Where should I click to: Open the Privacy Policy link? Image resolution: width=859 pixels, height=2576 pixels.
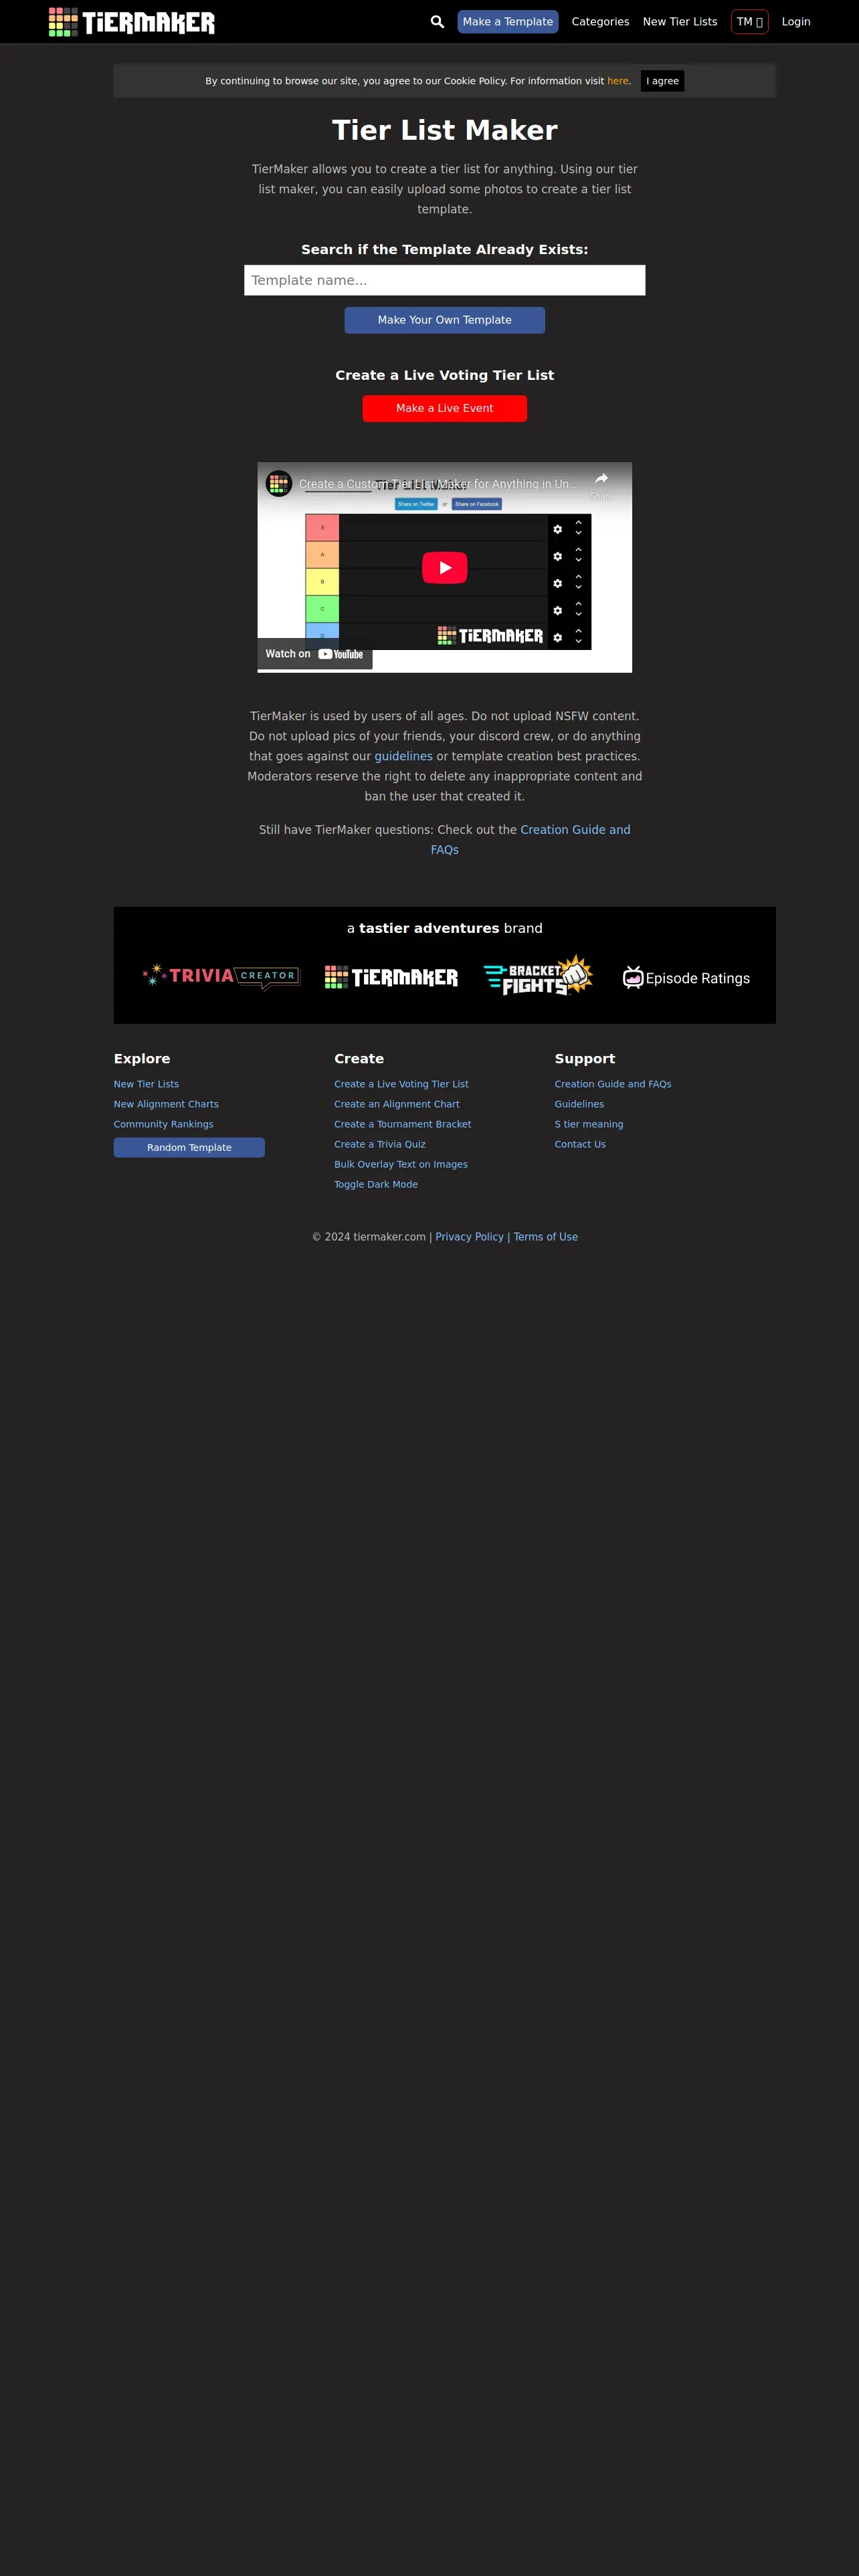click(469, 1237)
